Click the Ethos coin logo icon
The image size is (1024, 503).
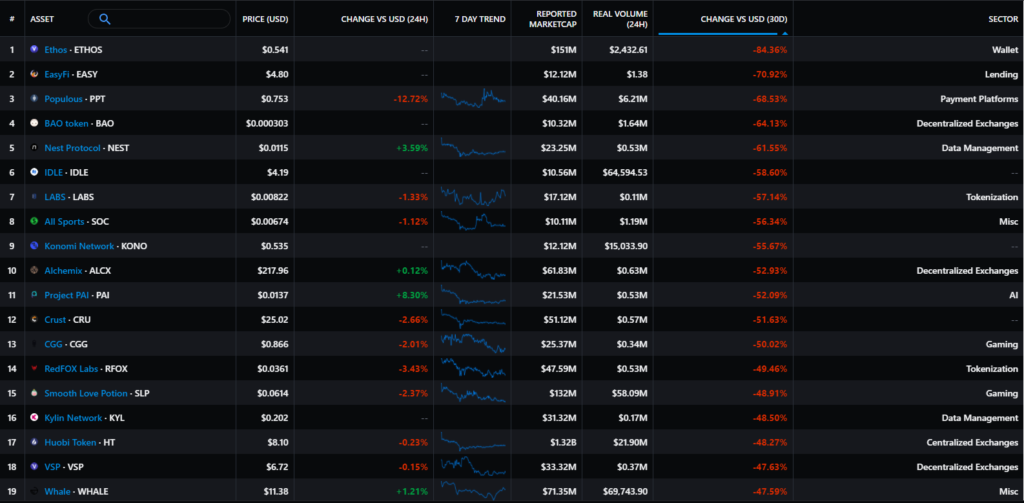click(34, 49)
